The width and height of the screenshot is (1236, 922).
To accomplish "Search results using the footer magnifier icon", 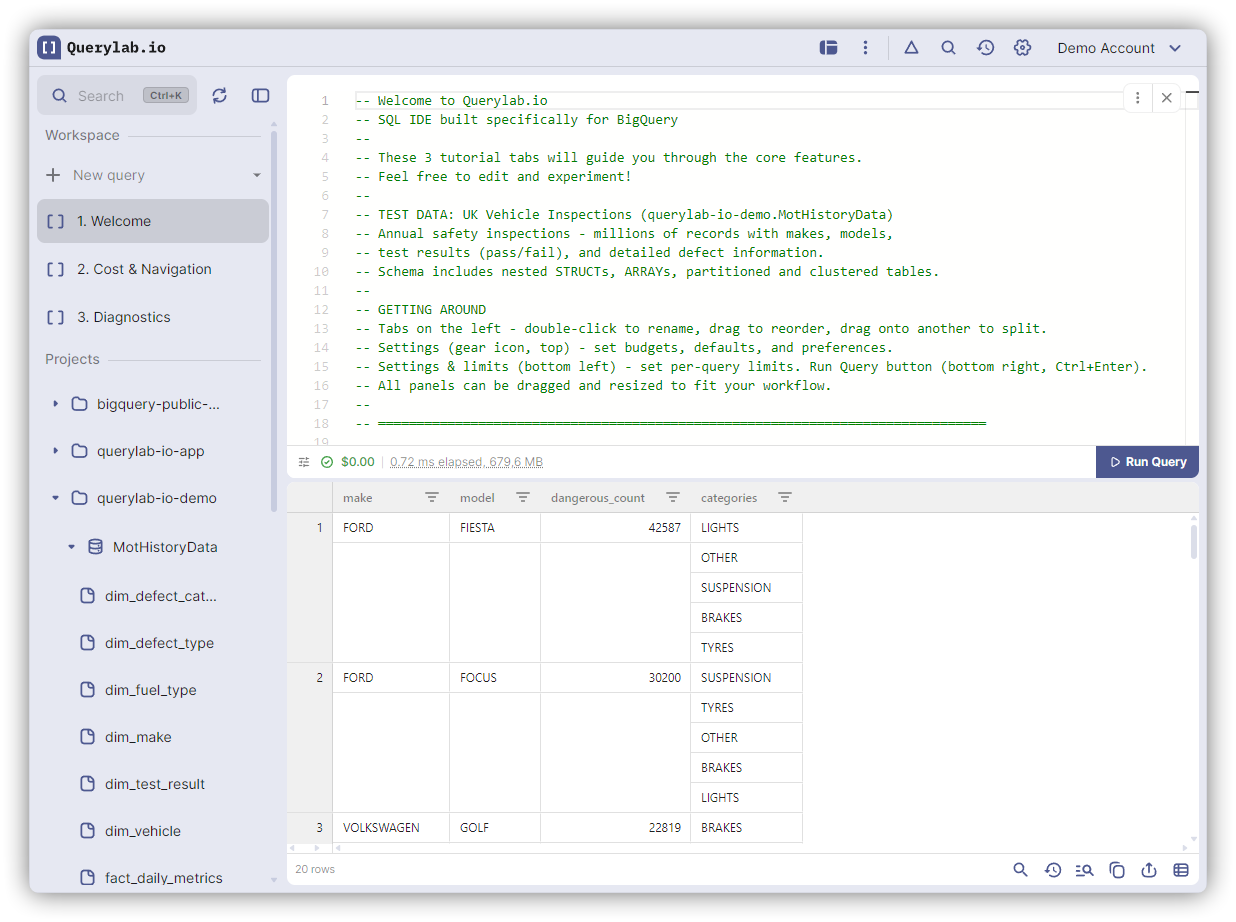I will click(1020, 870).
